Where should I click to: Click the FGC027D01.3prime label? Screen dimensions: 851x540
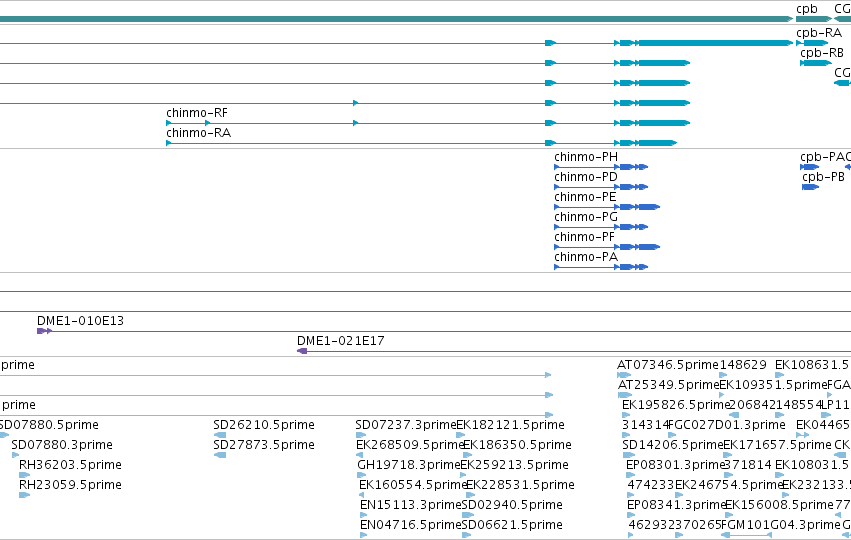727,425
